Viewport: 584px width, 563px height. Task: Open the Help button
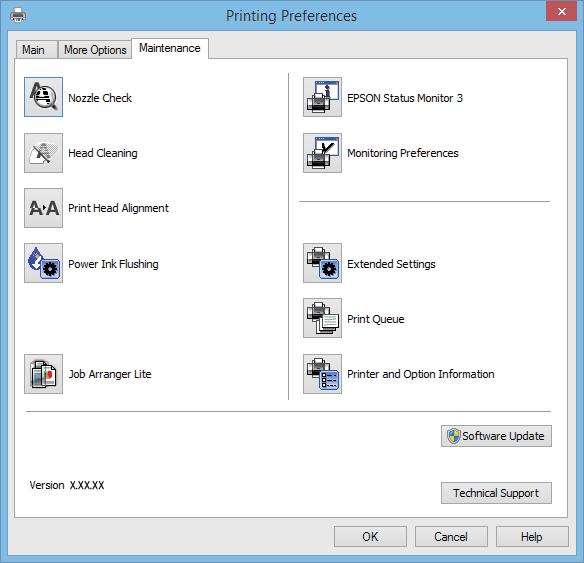[532, 537]
